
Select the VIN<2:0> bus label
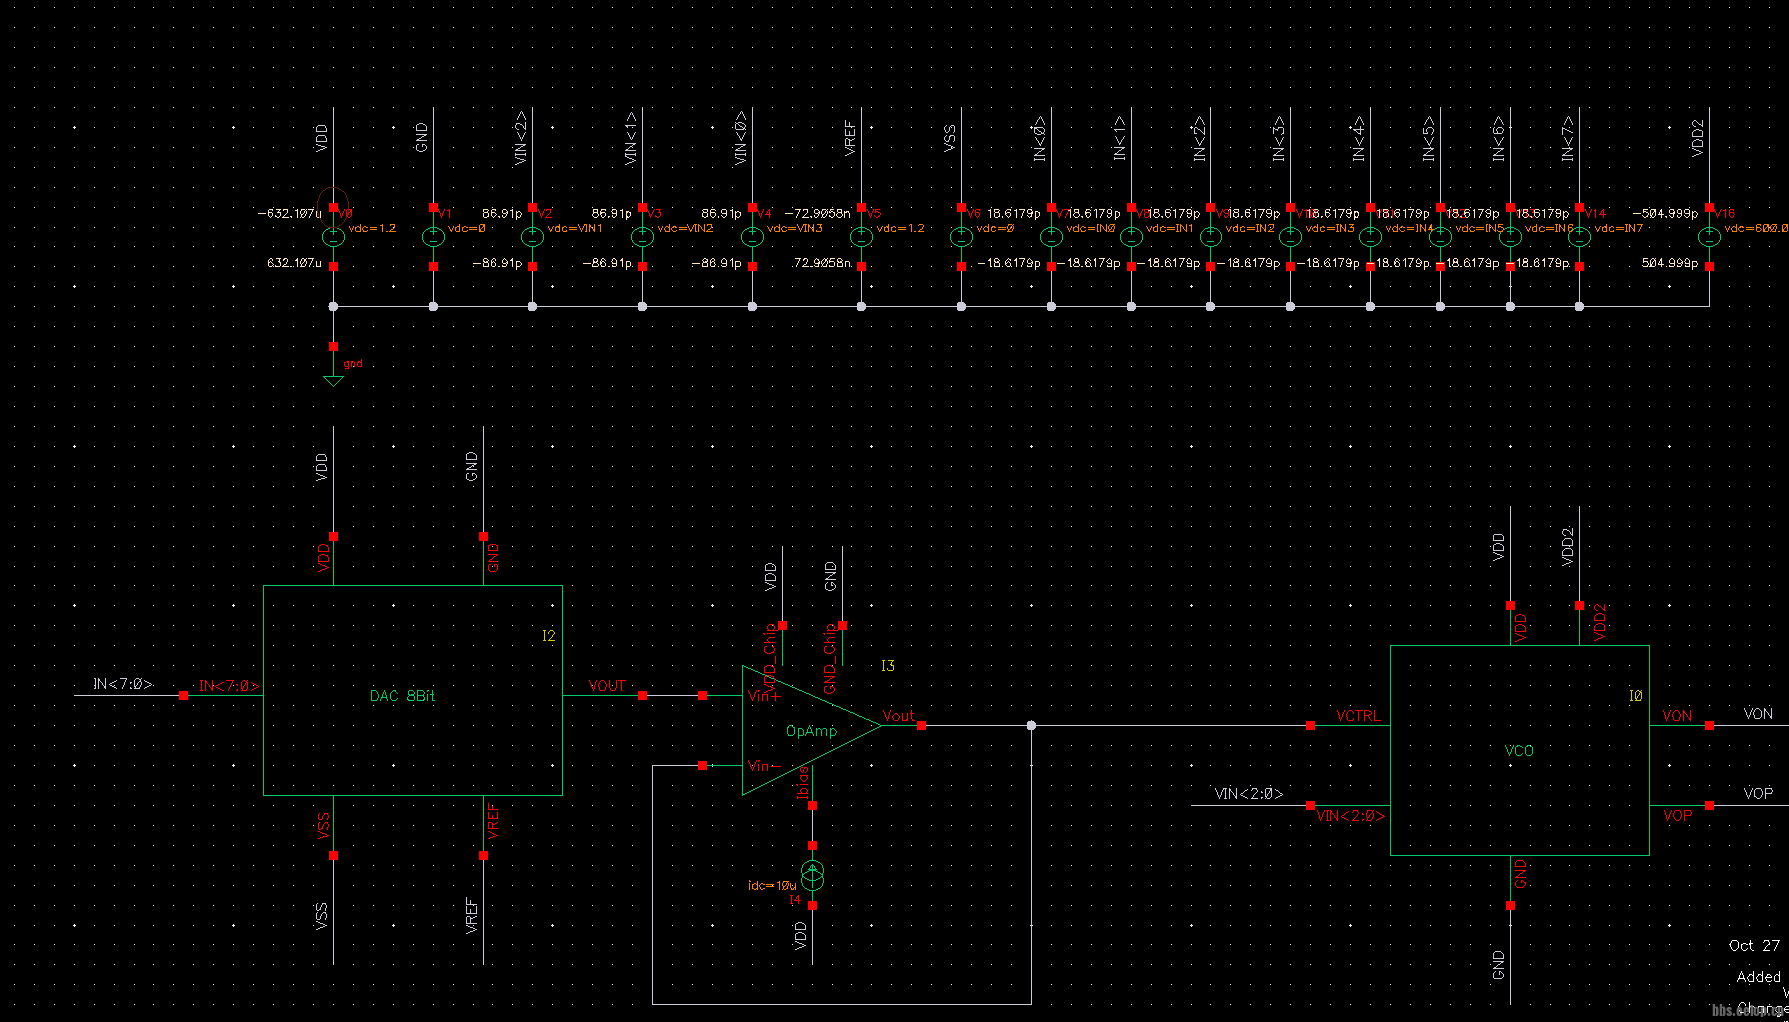click(x=1248, y=794)
